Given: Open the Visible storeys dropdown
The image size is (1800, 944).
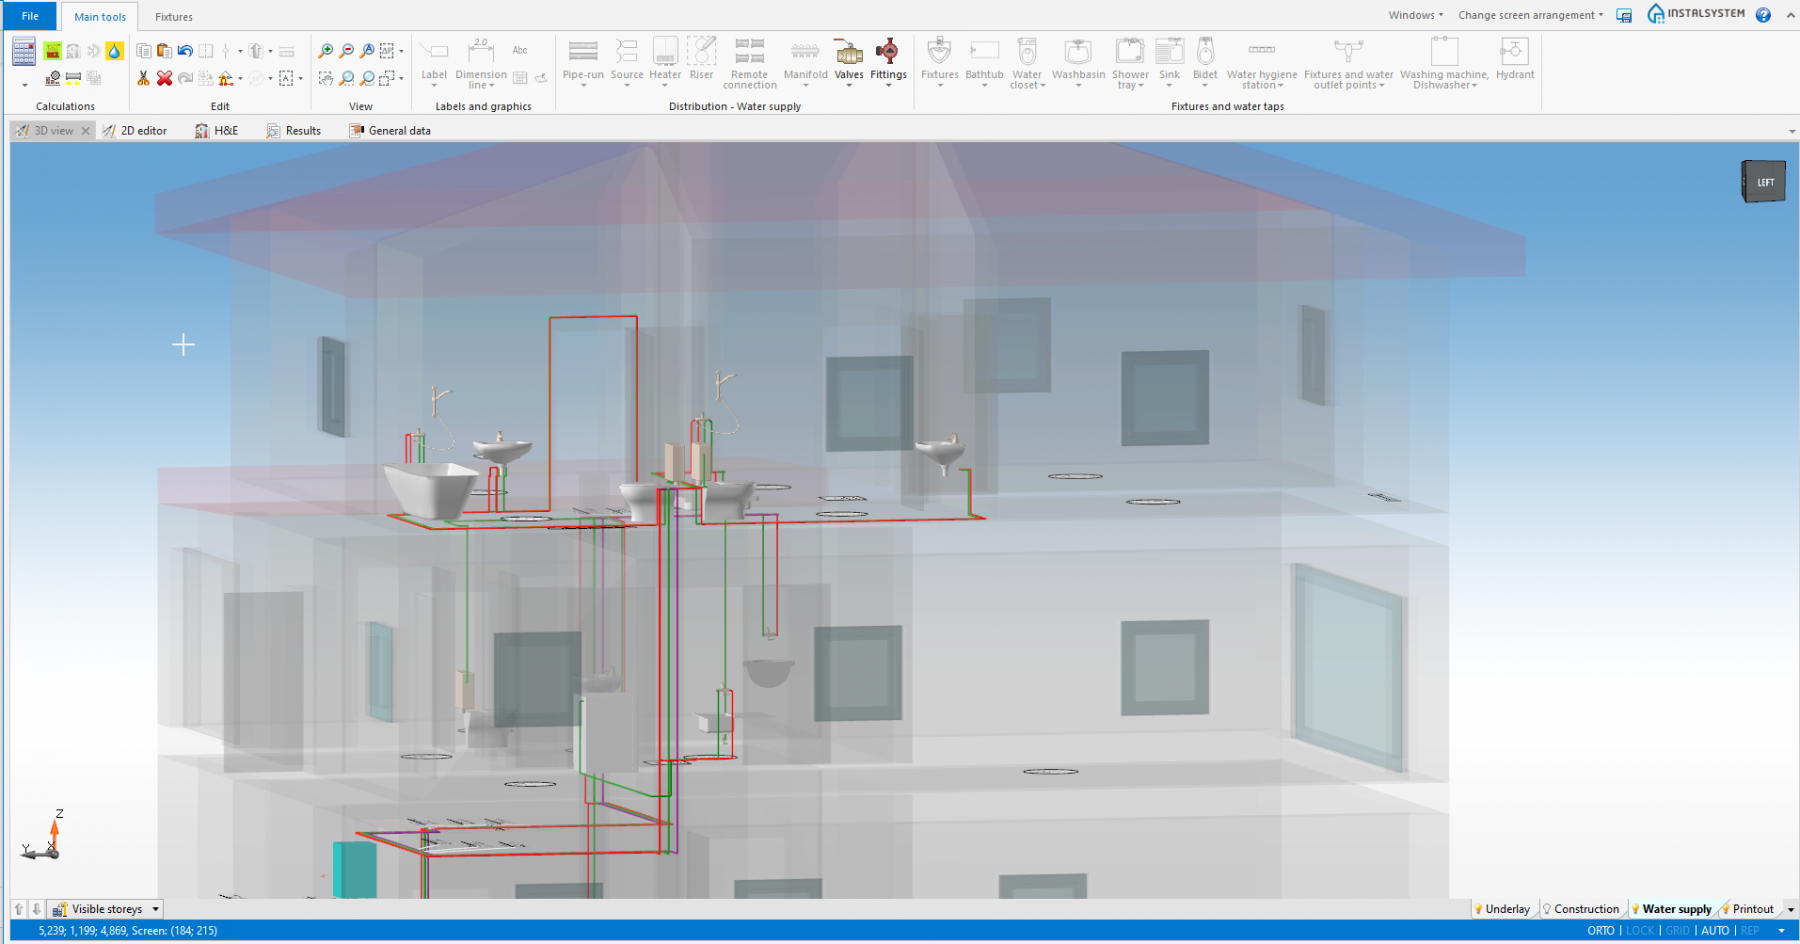Looking at the screenshot, I should click(x=154, y=908).
